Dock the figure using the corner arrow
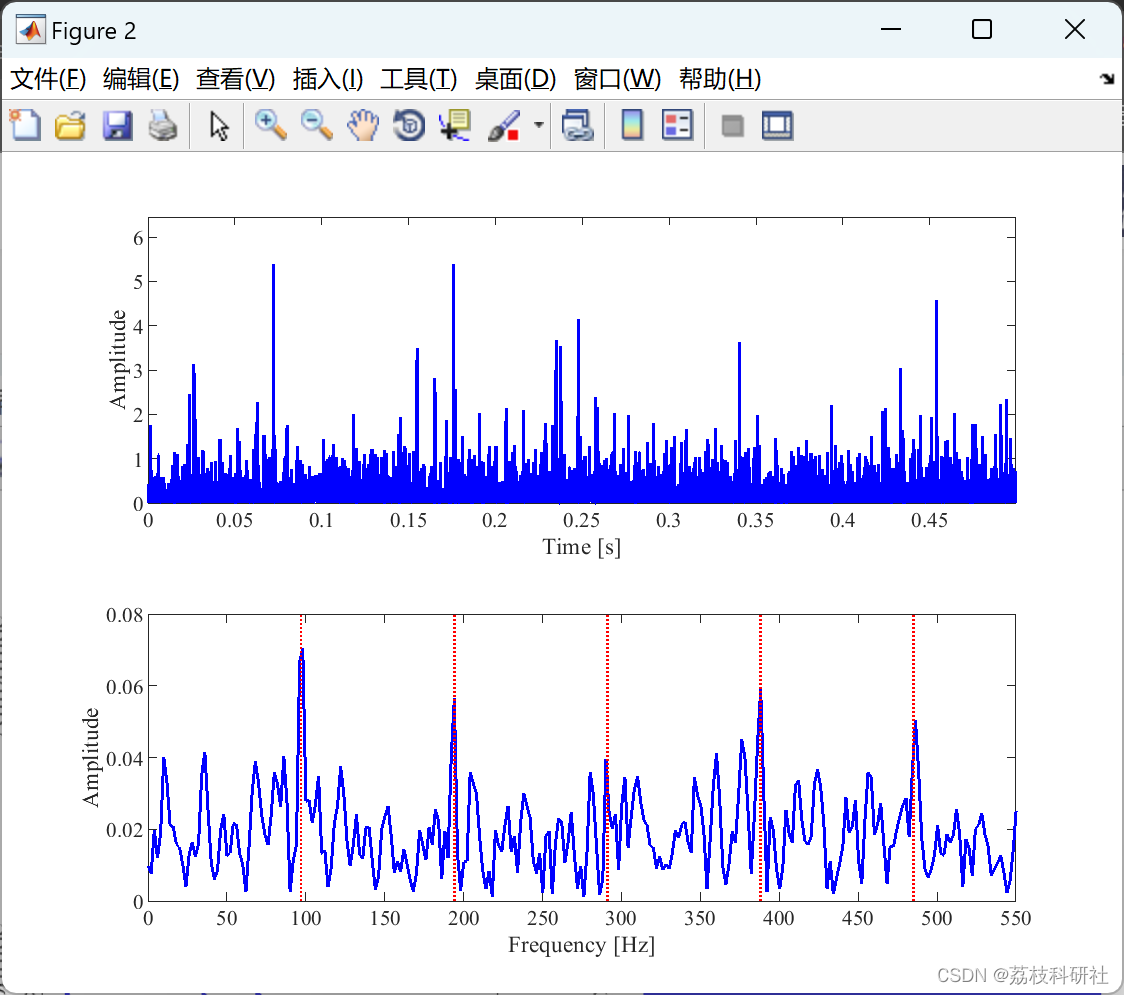The image size is (1124, 995). click(x=1107, y=79)
